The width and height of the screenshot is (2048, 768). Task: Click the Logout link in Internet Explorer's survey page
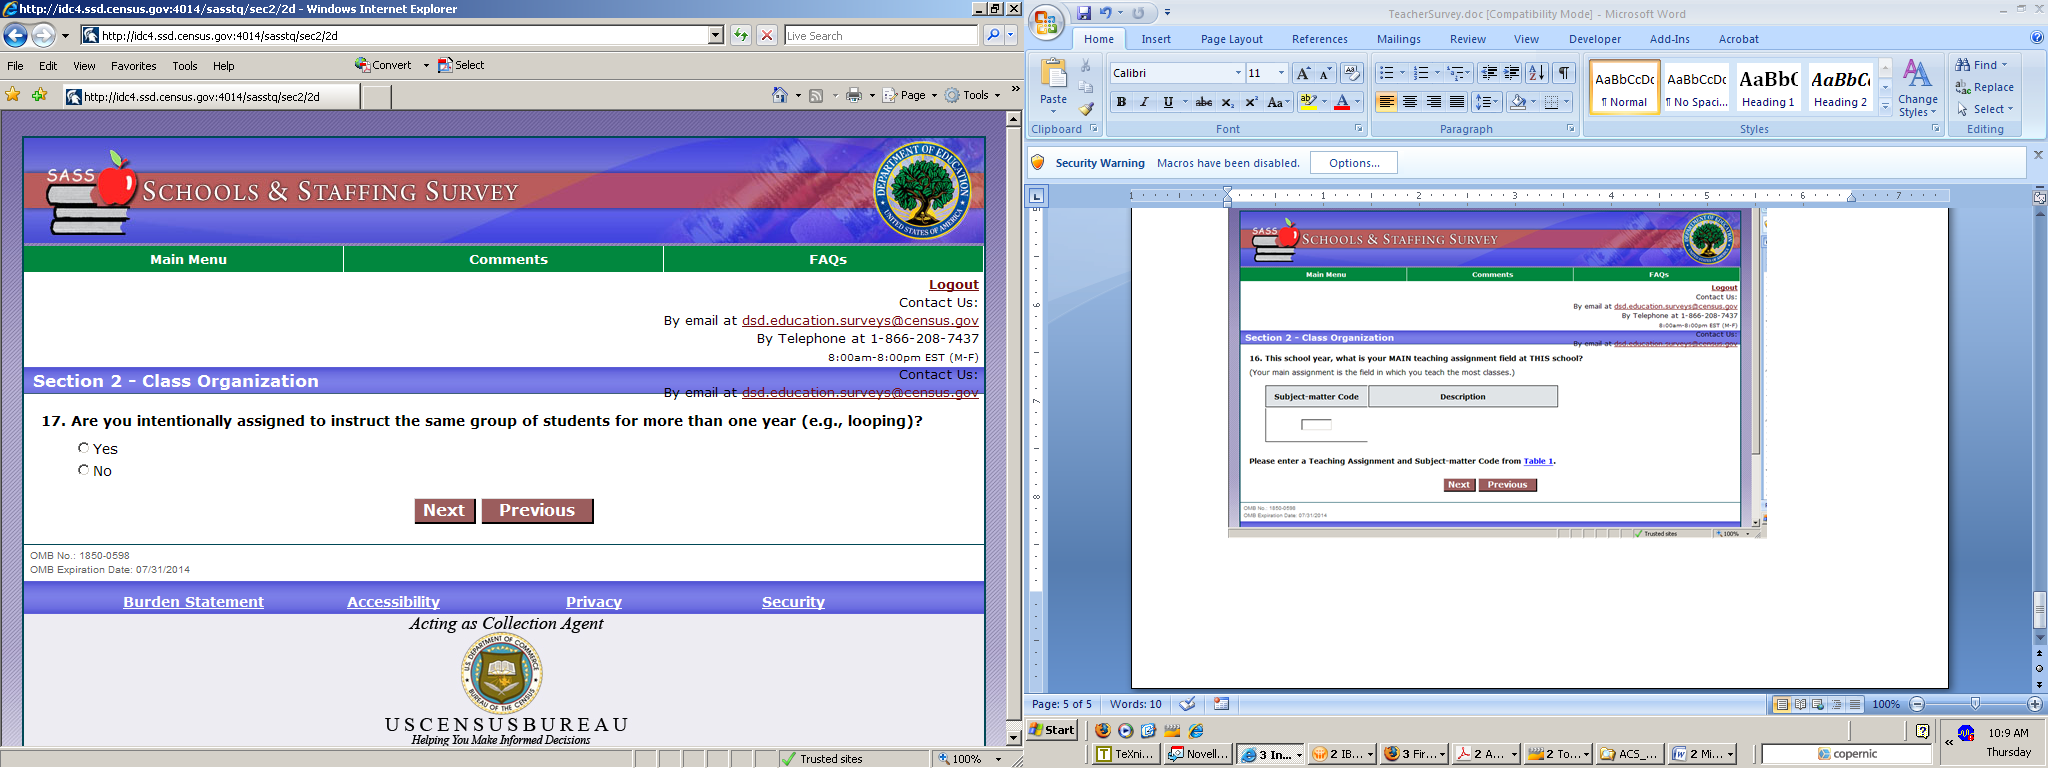coord(954,285)
